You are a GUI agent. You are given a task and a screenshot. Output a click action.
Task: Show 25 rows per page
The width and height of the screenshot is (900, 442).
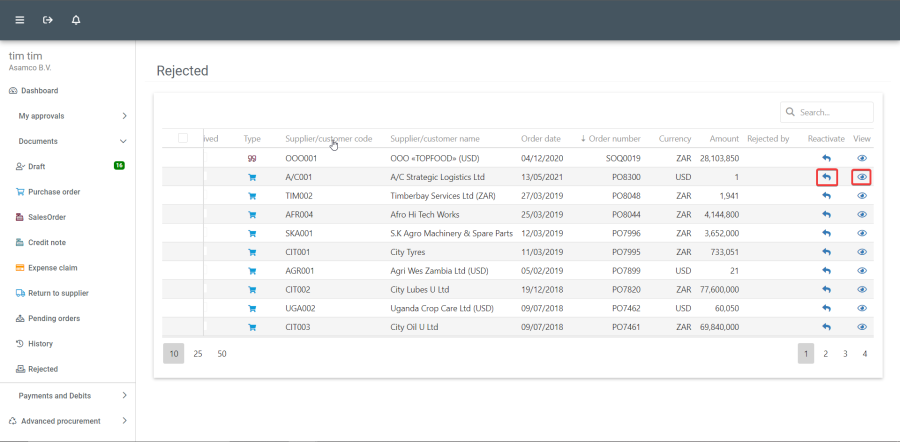coord(198,353)
